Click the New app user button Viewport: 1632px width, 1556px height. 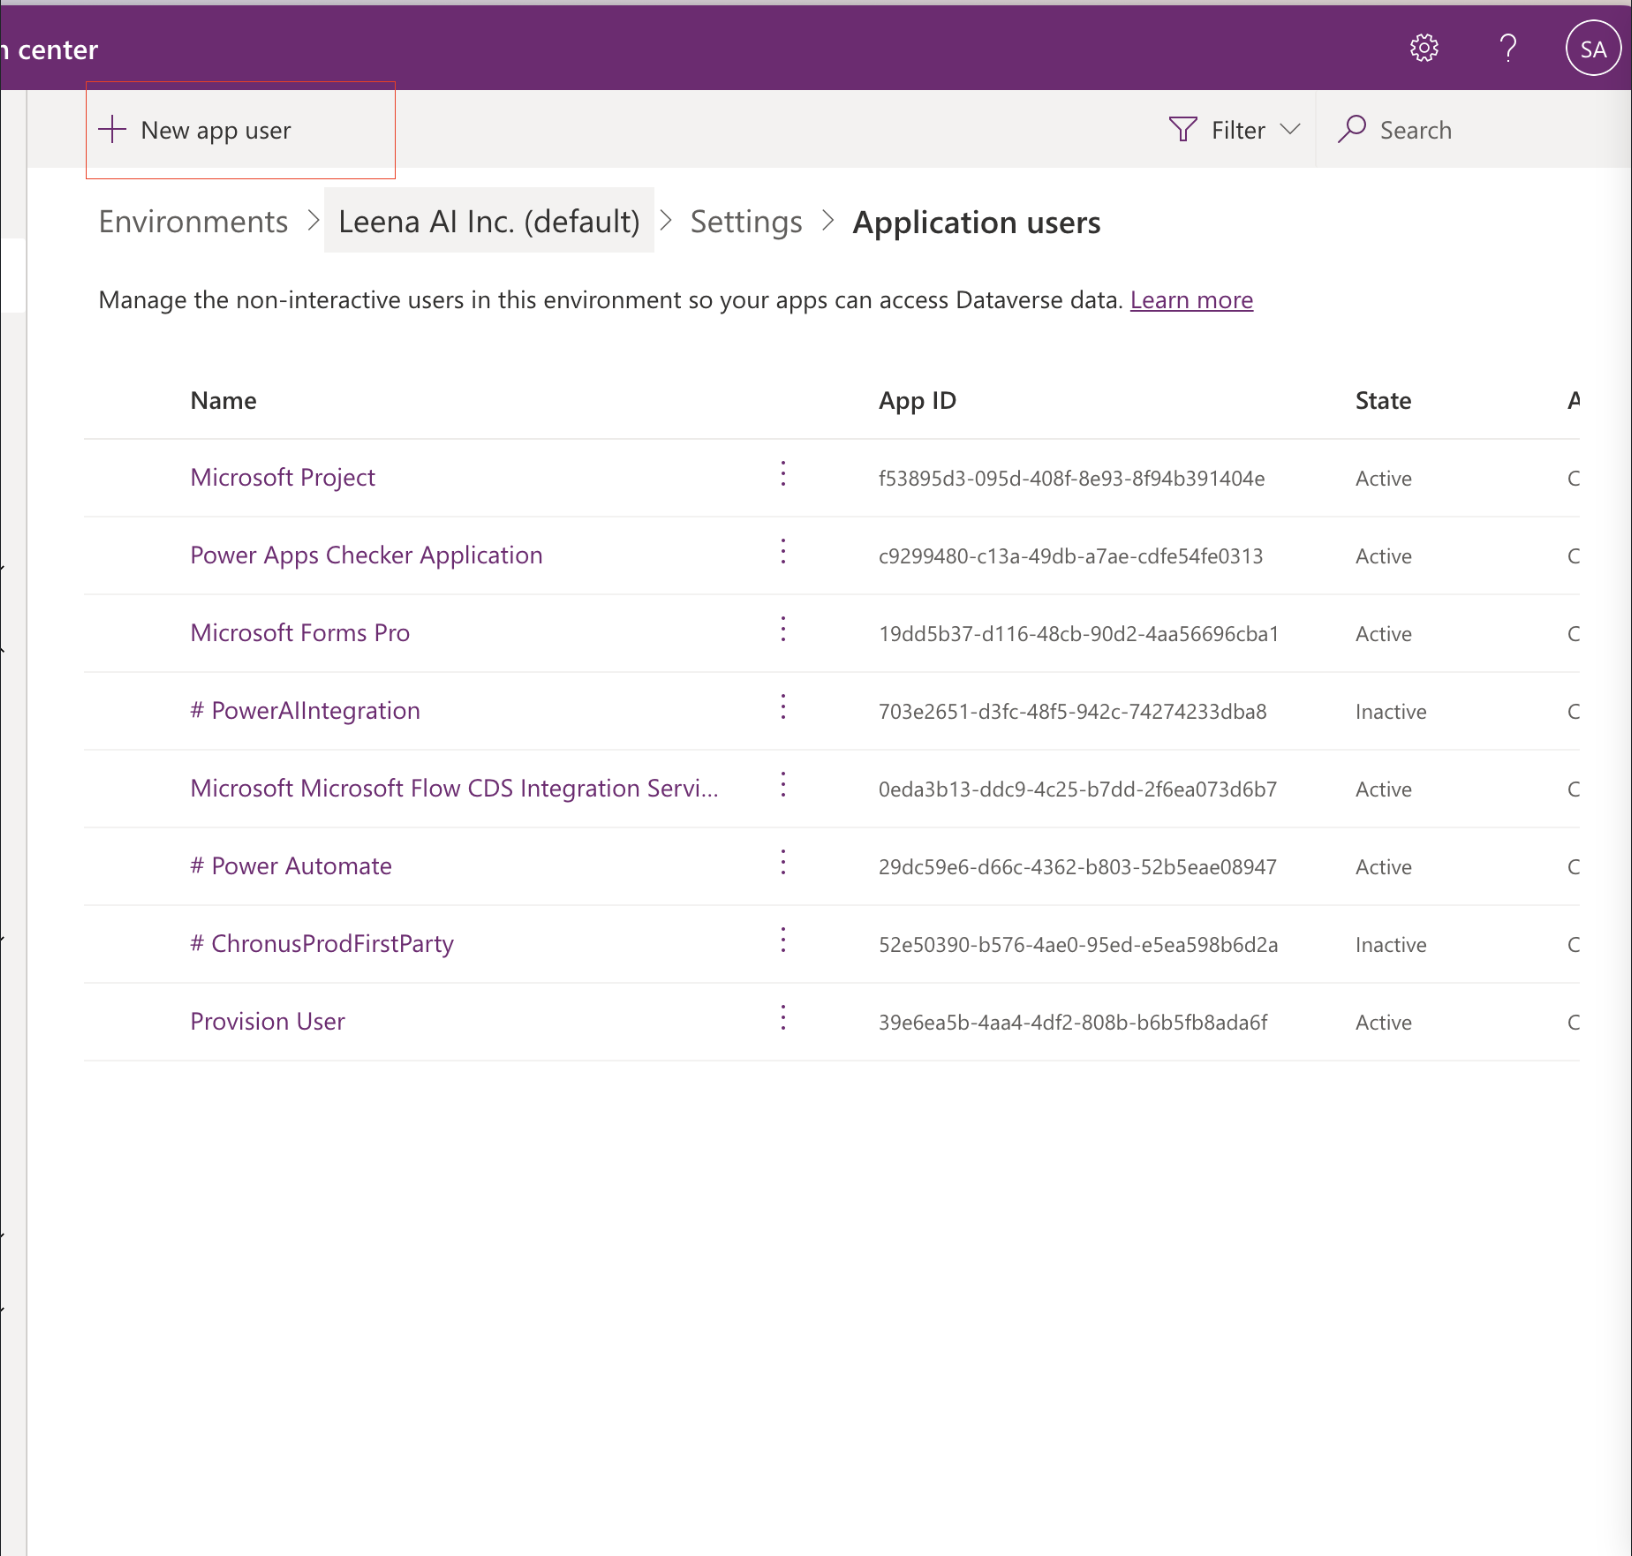coord(195,130)
